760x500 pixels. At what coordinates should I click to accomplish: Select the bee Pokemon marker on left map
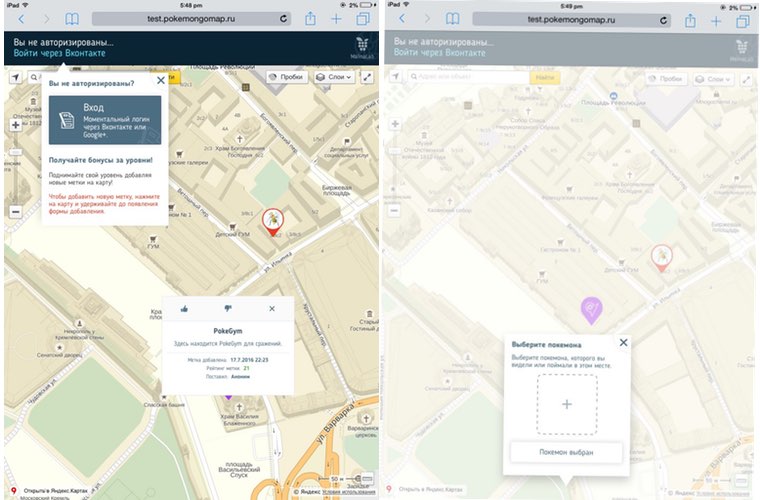[273, 222]
